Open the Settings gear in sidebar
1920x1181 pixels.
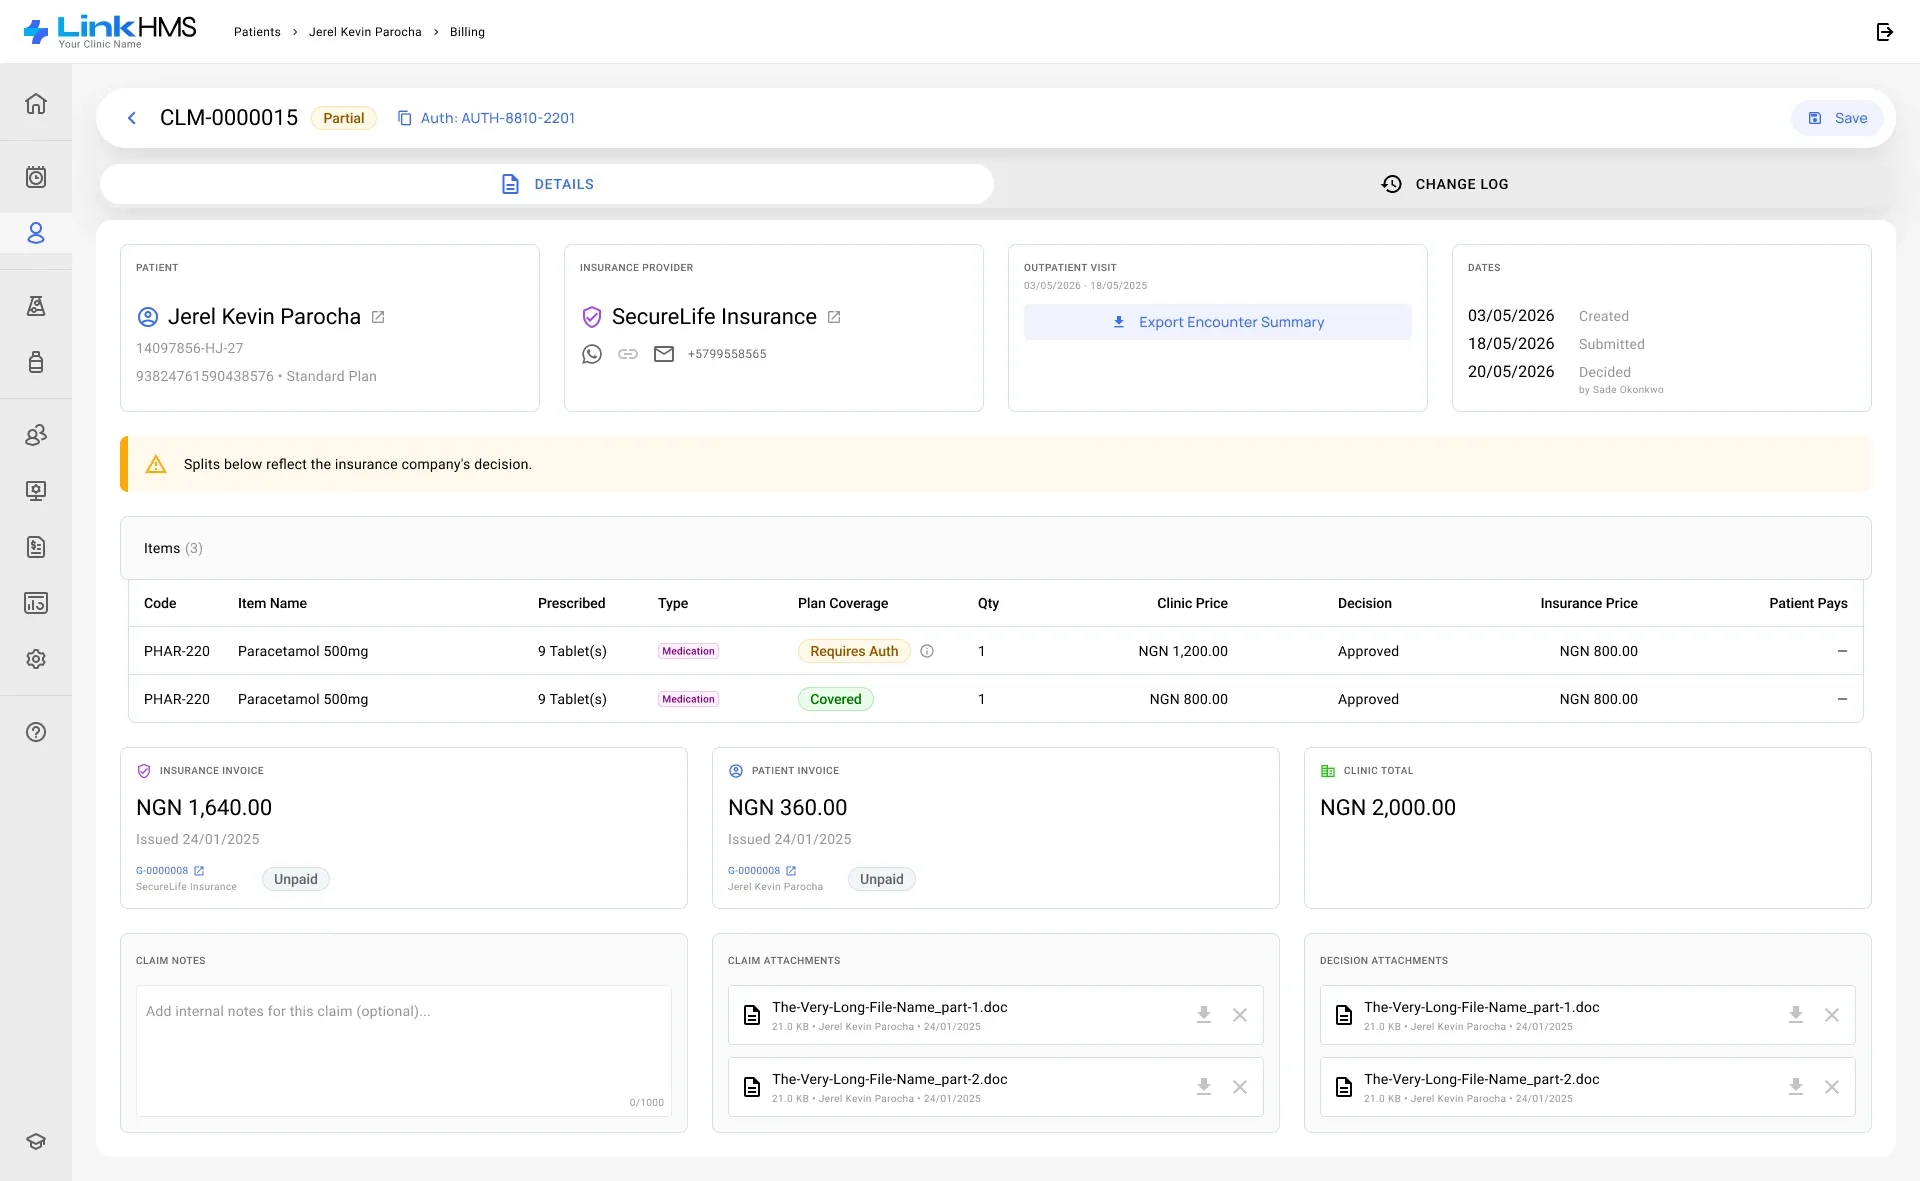click(36, 659)
